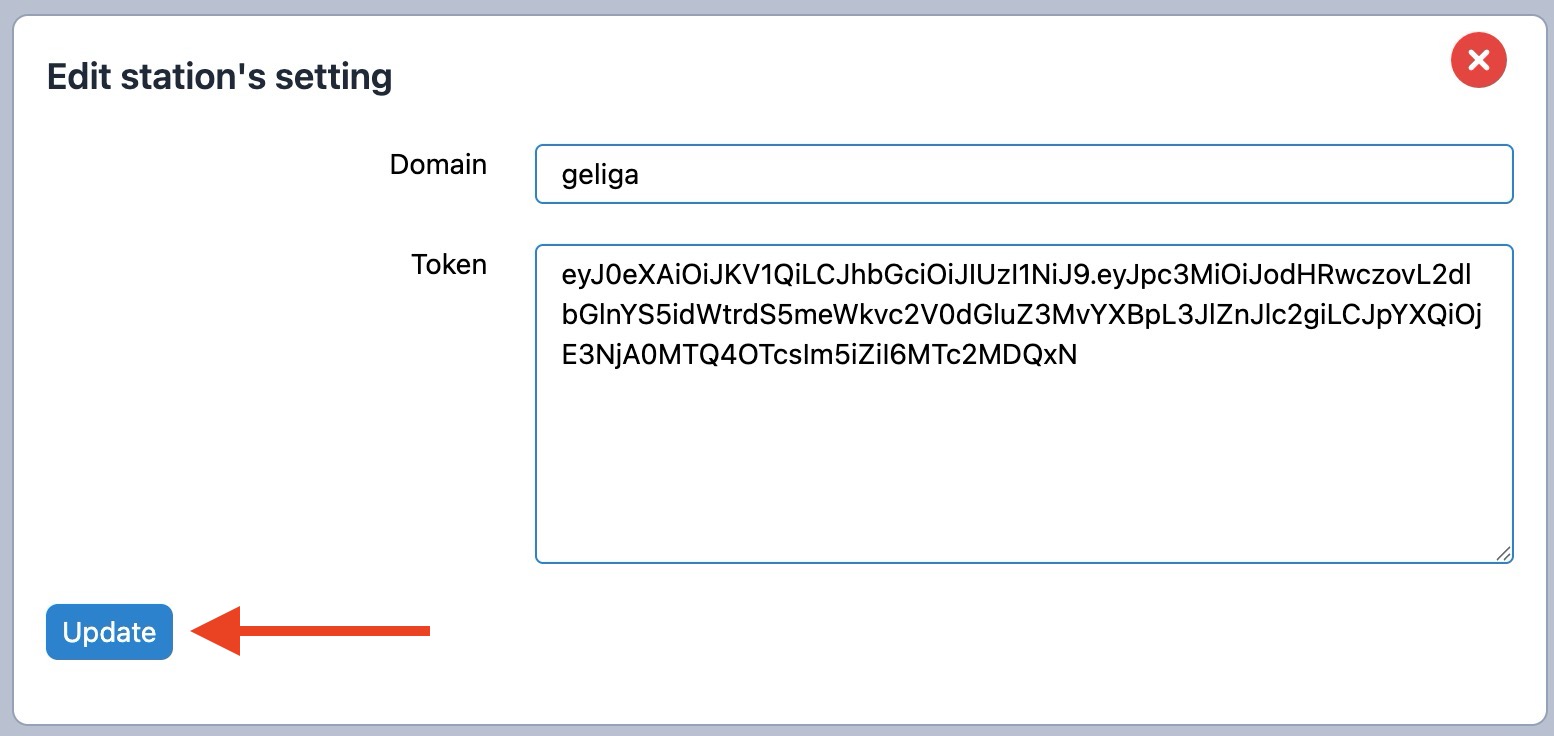Screen dimensions: 1554x736
Task: Focus the Domain input field
Action: pos(1023,175)
